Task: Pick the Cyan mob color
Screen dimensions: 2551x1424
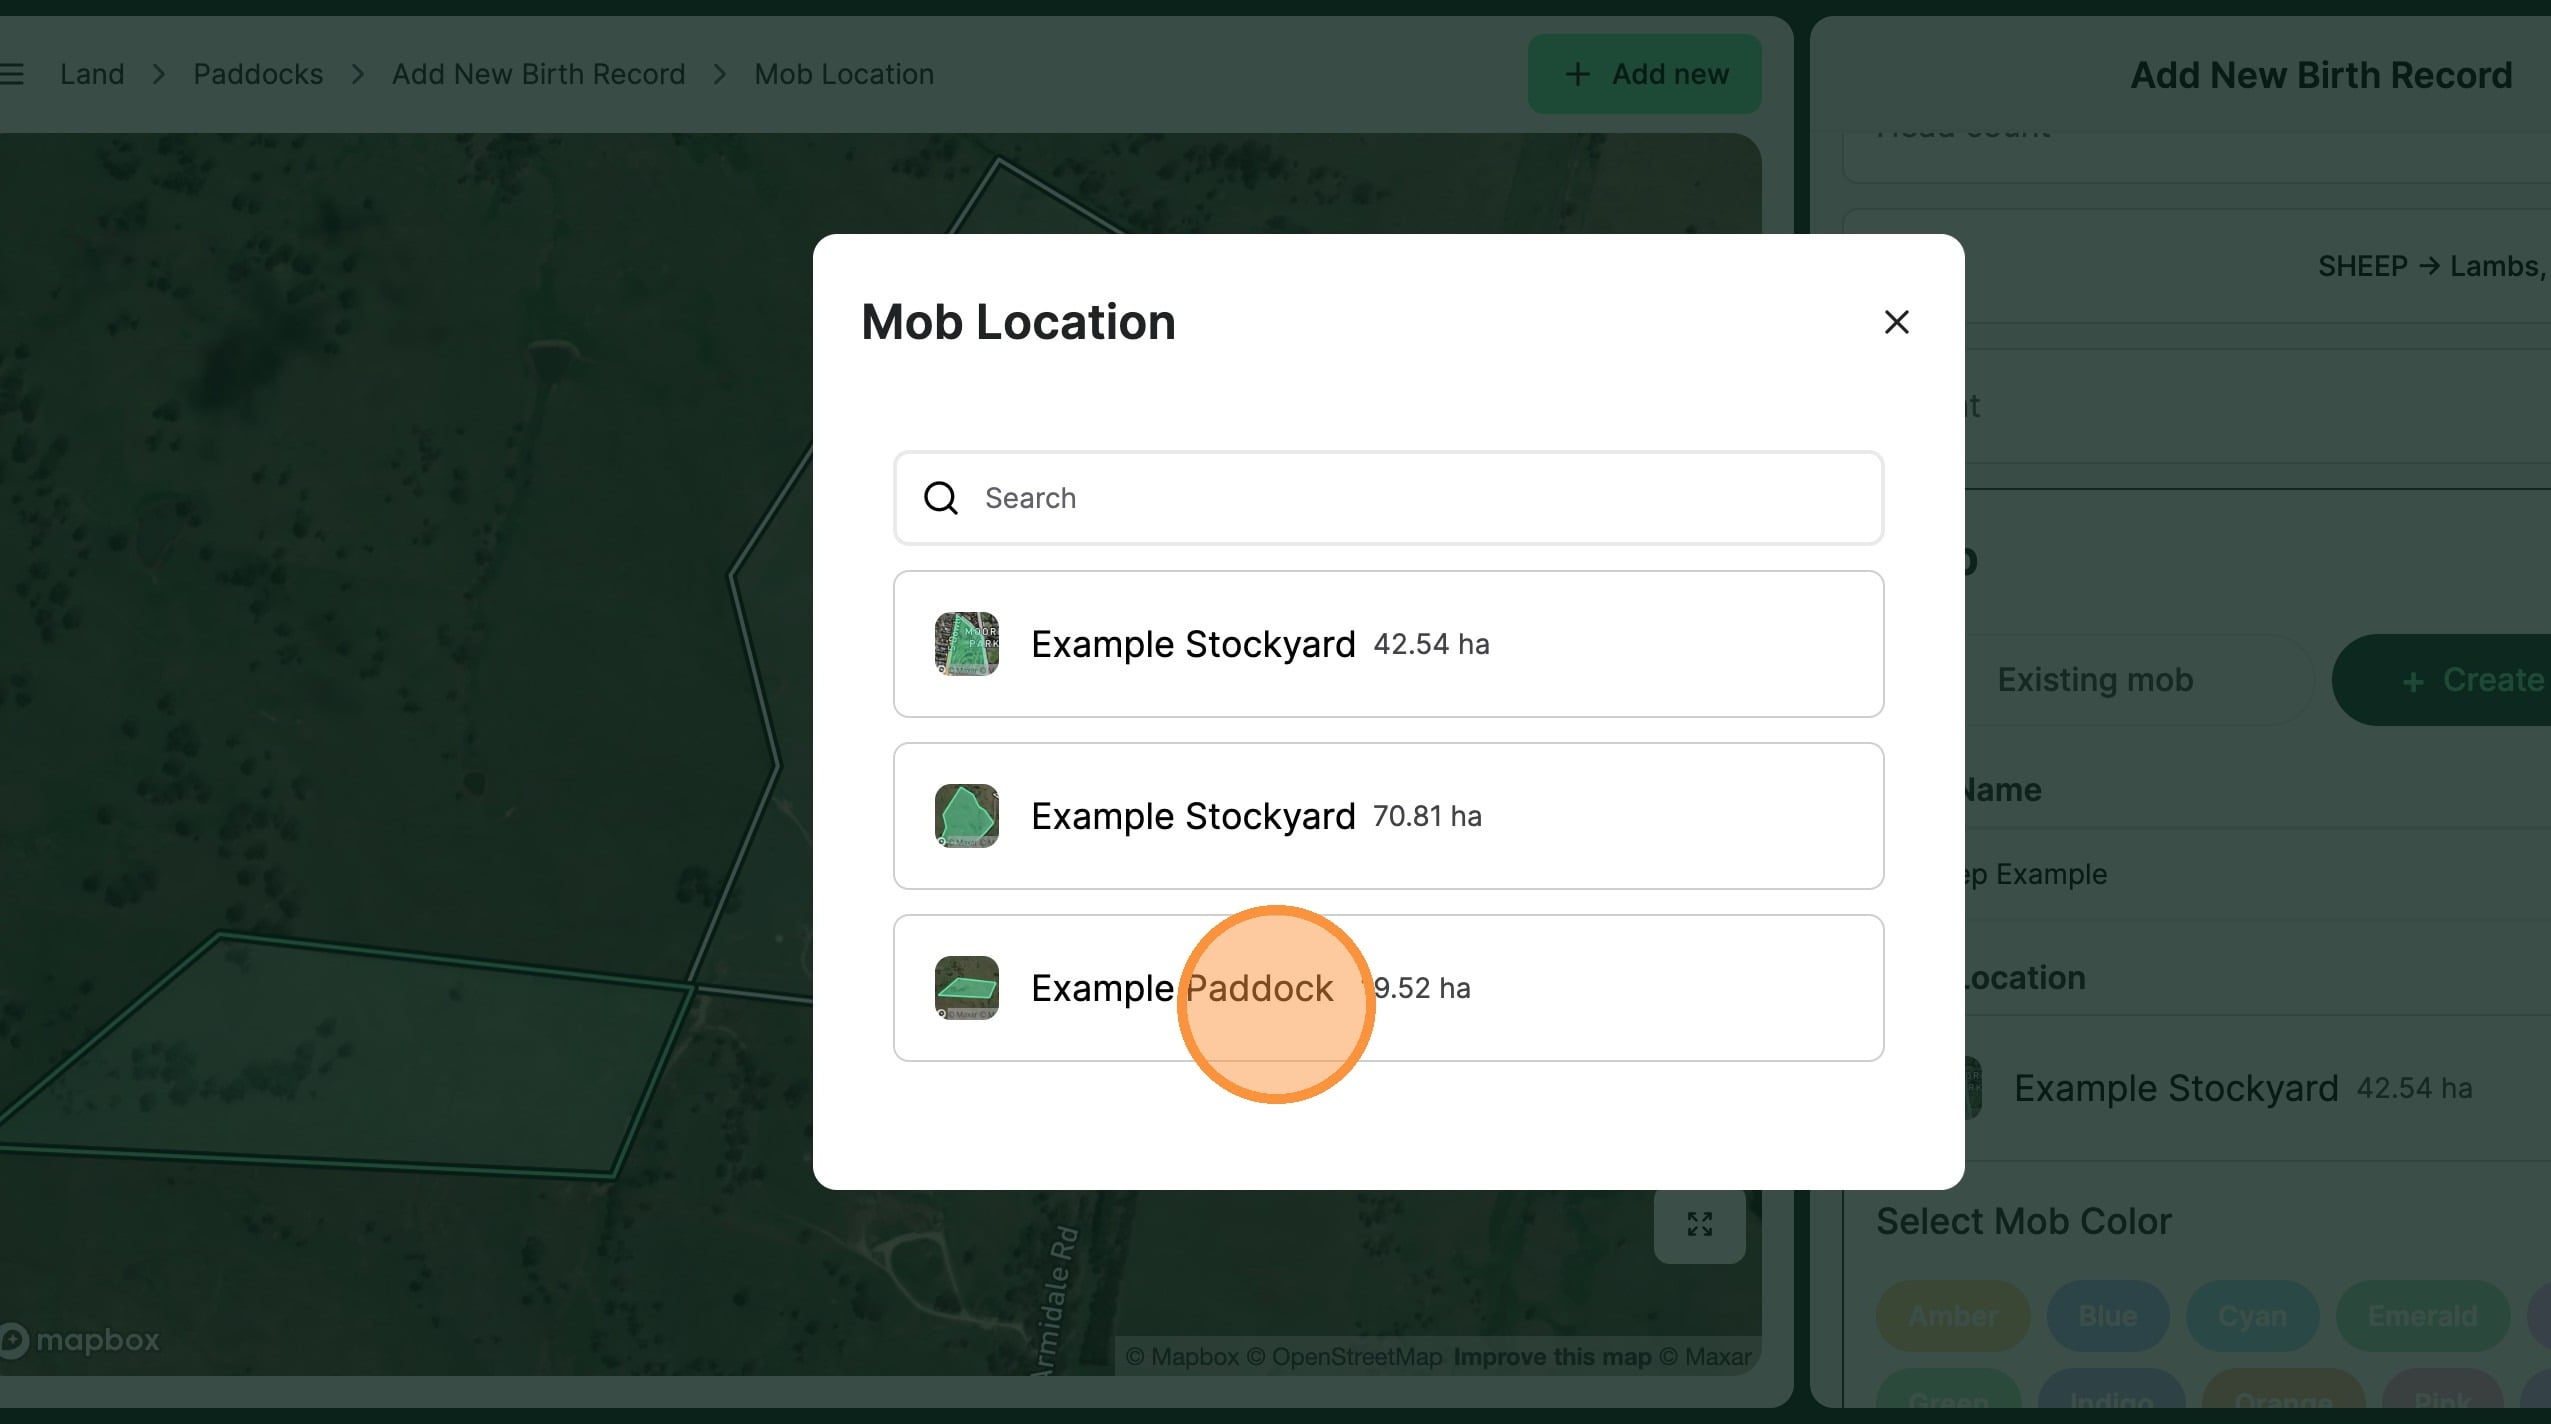Action: pyautogui.click(x=2252, y=1316)
